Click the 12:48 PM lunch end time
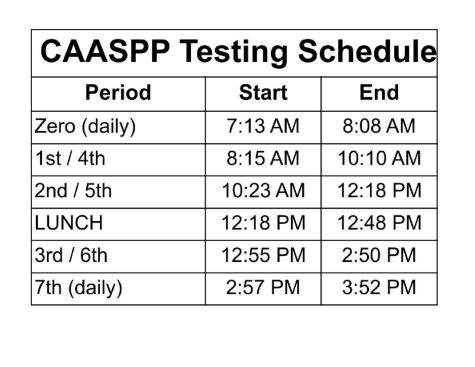 click(x=379, y=223)
